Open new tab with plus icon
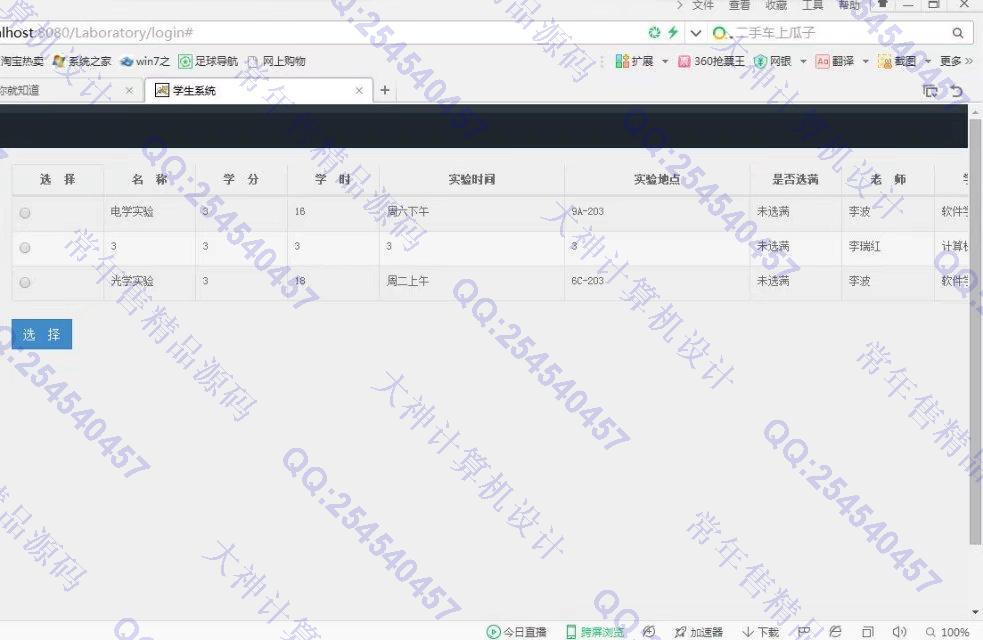This screenshot has width=983, height=640. pyautogui.click(x=385, y=91)
